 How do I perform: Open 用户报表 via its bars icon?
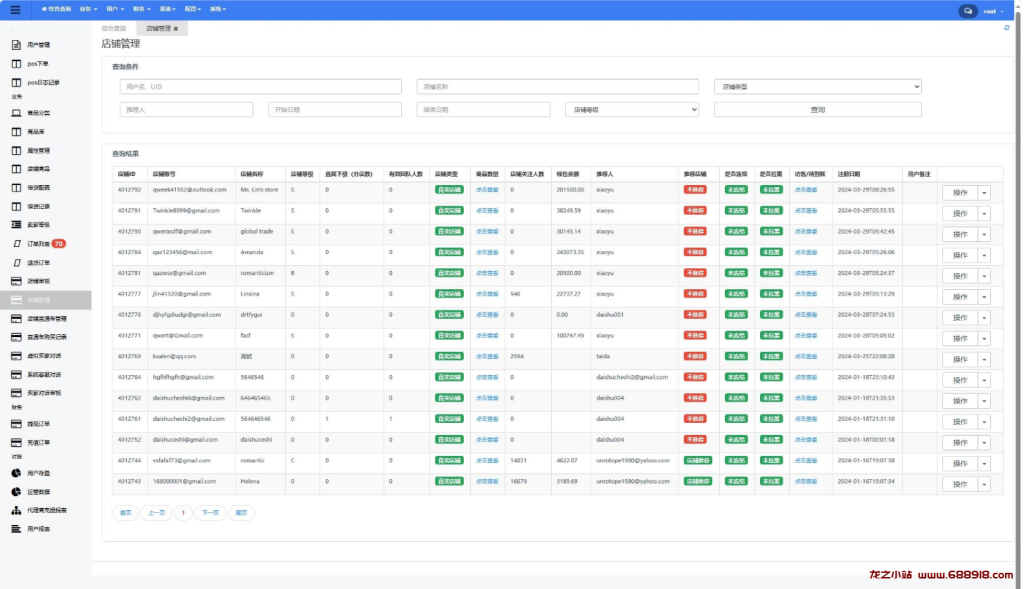tap(16, 529)
